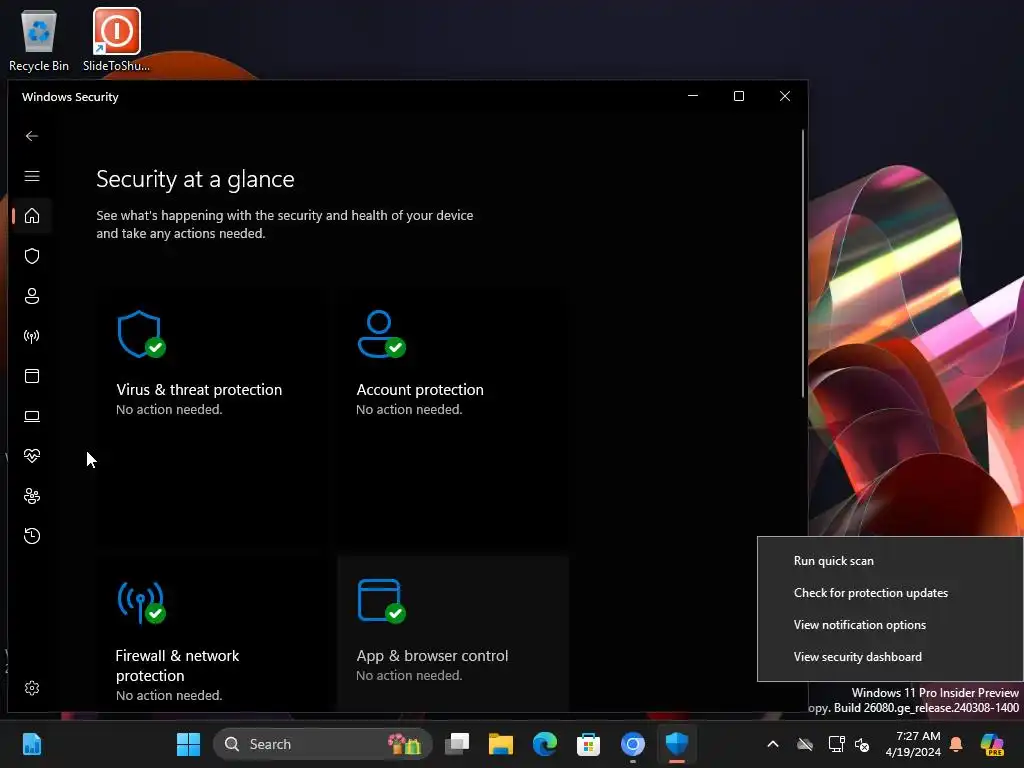Screen dimensions: 1024x768
Task: Click the Virus & threat protection shield tile icon
Action: (x=141, y=334)
